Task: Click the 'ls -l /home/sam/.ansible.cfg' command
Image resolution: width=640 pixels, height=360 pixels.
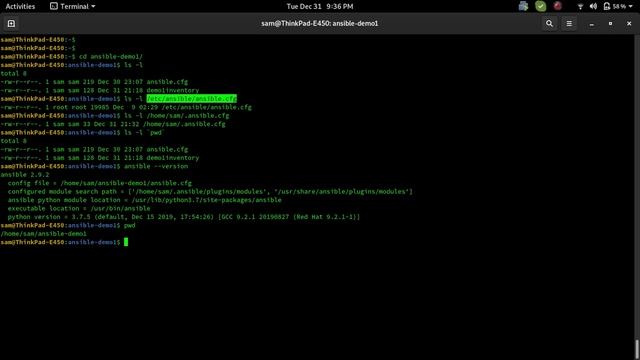Action: [x=176, y=116]
